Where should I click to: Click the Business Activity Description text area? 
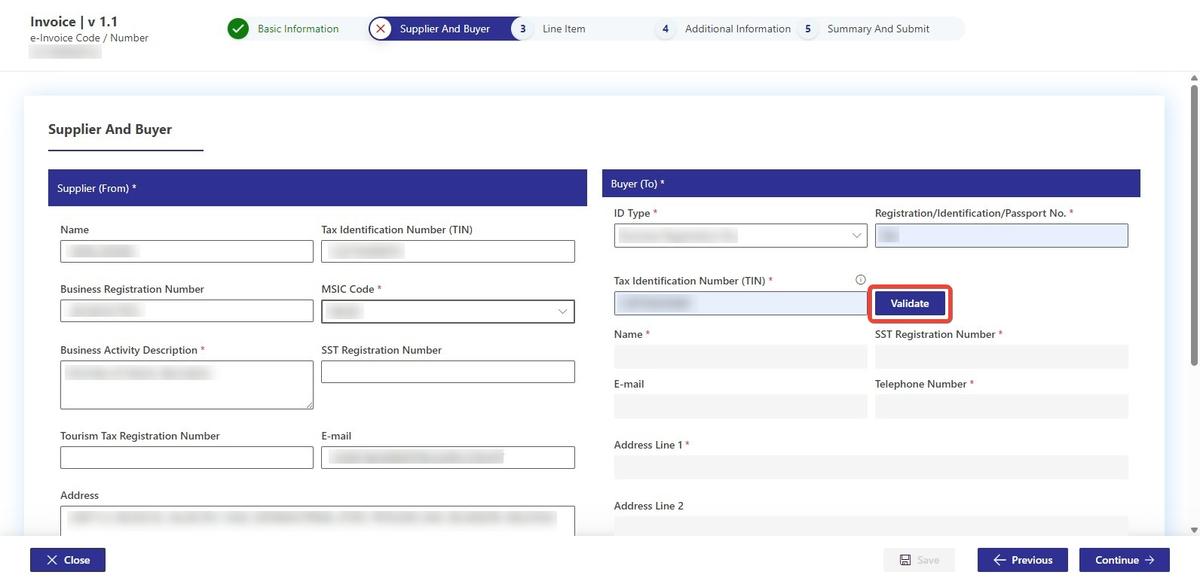pyautogui.click(x=187, y=385)
